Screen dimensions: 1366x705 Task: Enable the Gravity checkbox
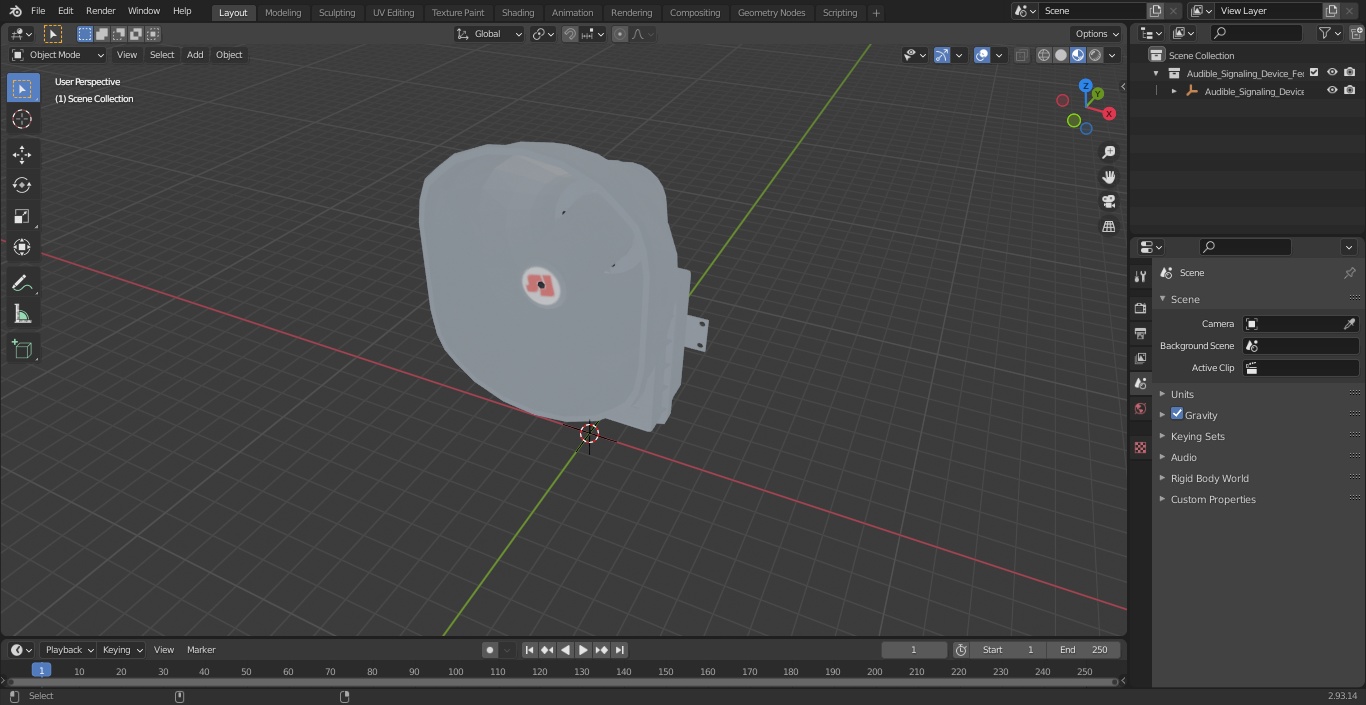click(x=1177, y=414)
